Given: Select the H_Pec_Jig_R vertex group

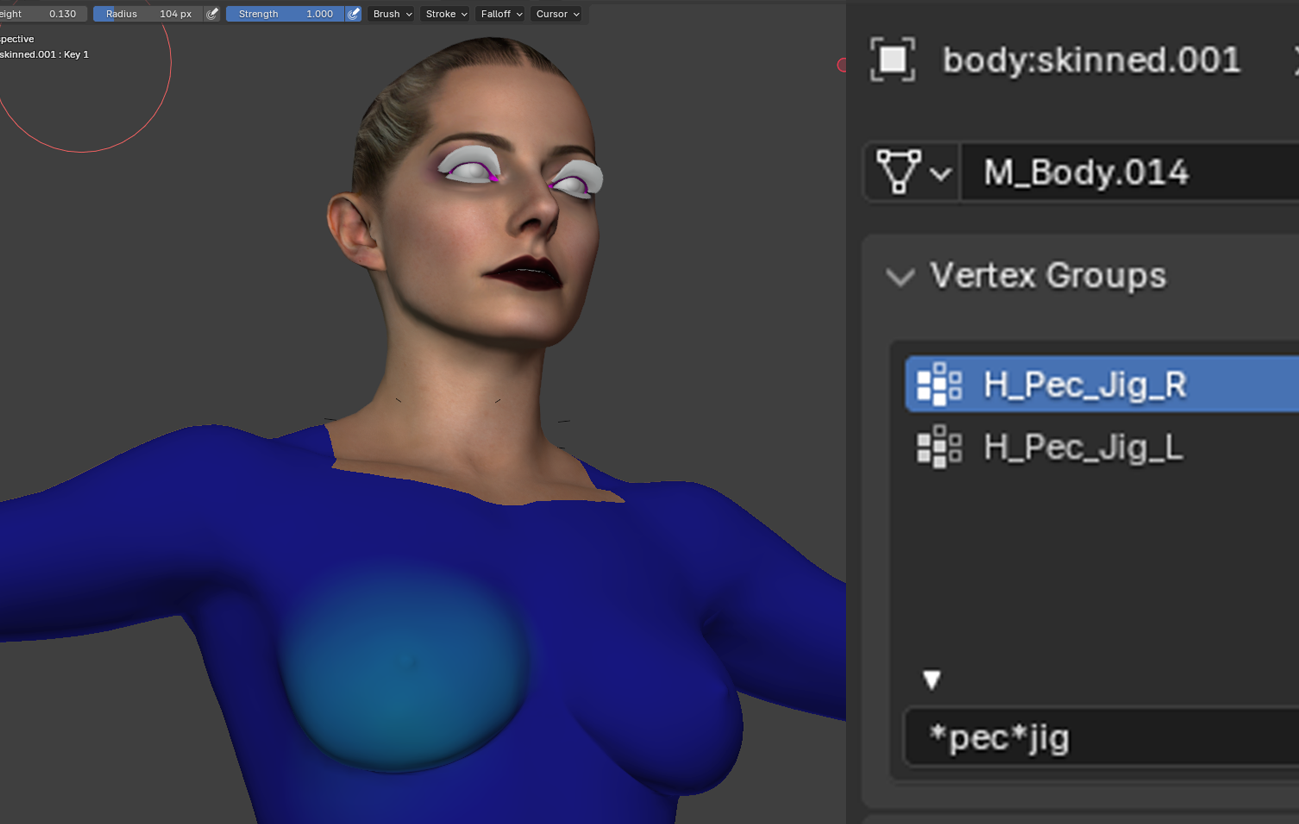Looking at the screenshot, I should tap(1101, 385).
